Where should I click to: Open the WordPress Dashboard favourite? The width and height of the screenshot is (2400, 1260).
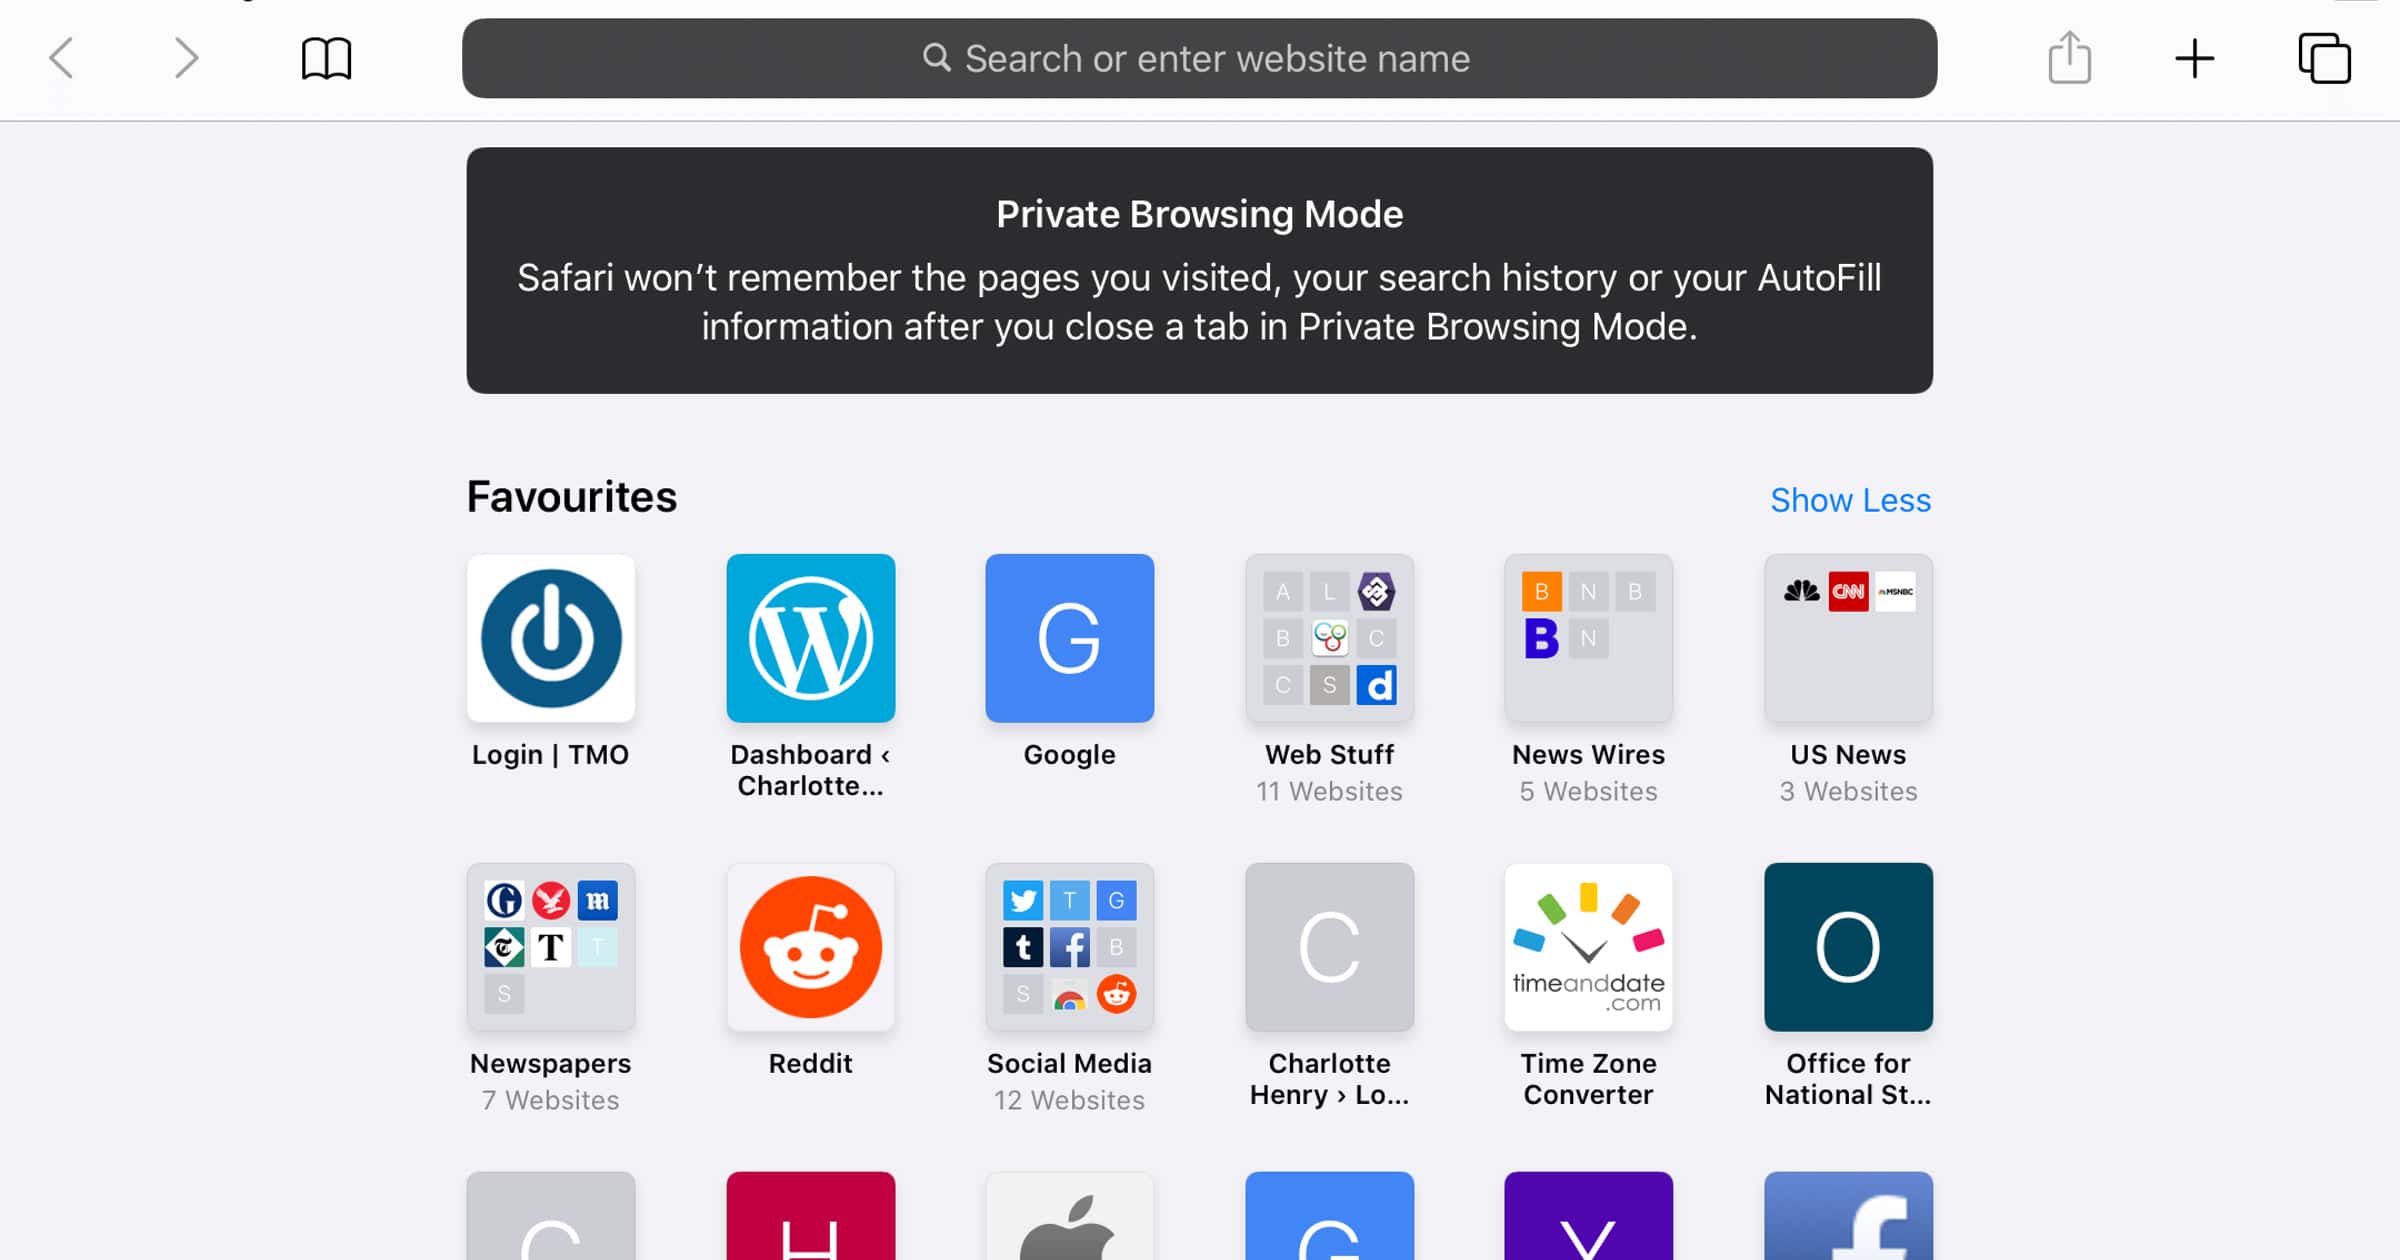(x=810, y=638)
